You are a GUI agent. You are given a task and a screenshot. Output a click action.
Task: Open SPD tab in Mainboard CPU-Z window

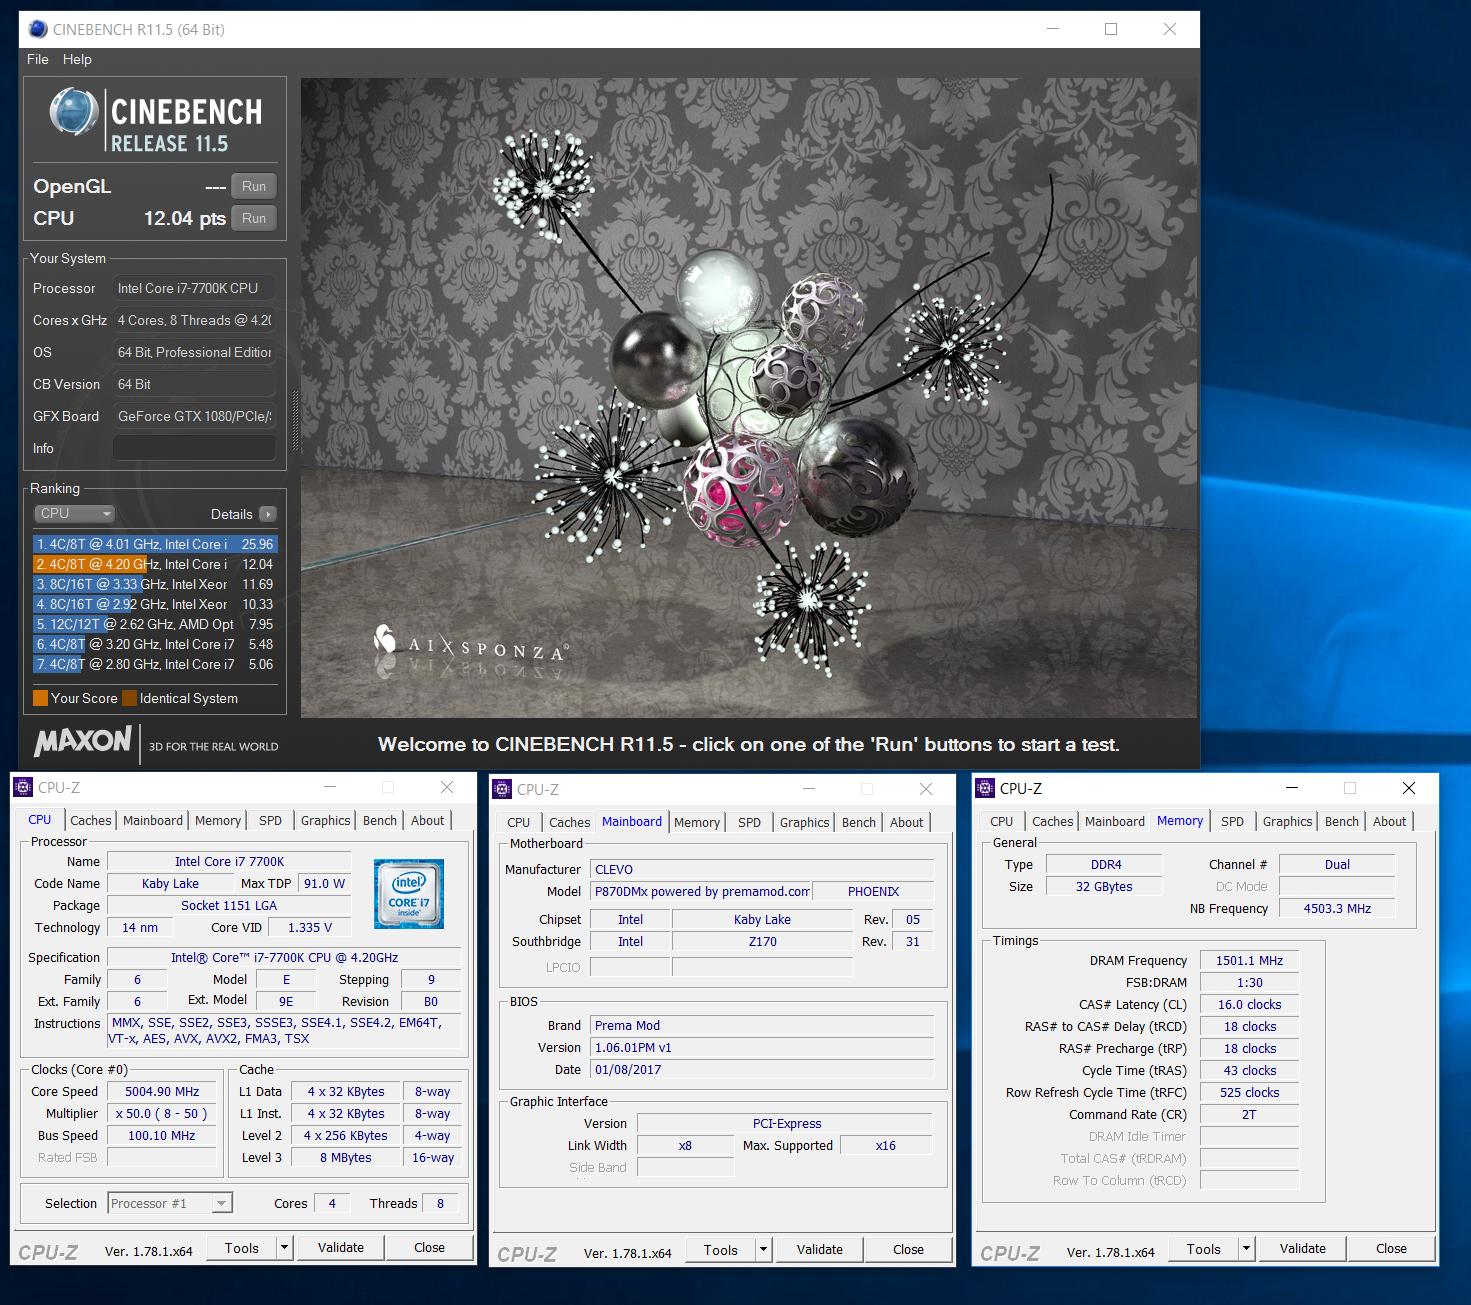pos(750,822)
